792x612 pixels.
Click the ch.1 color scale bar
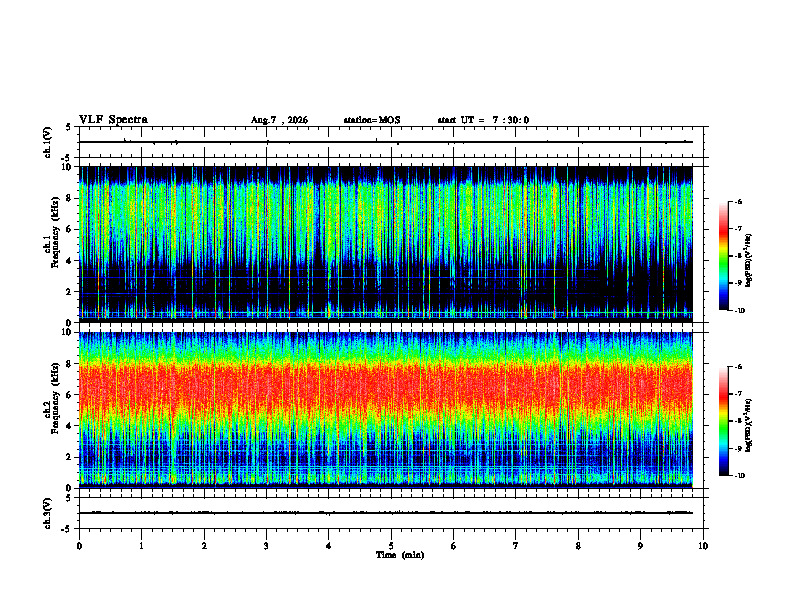point(723,256)
